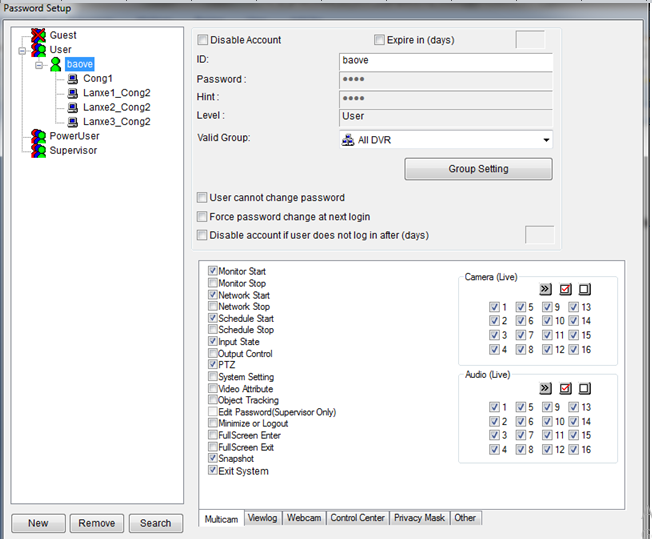This screenshot has height=539, width=652.
Task: Toggle the PTZ permission checkbox
Action: [x=213, y=365]
